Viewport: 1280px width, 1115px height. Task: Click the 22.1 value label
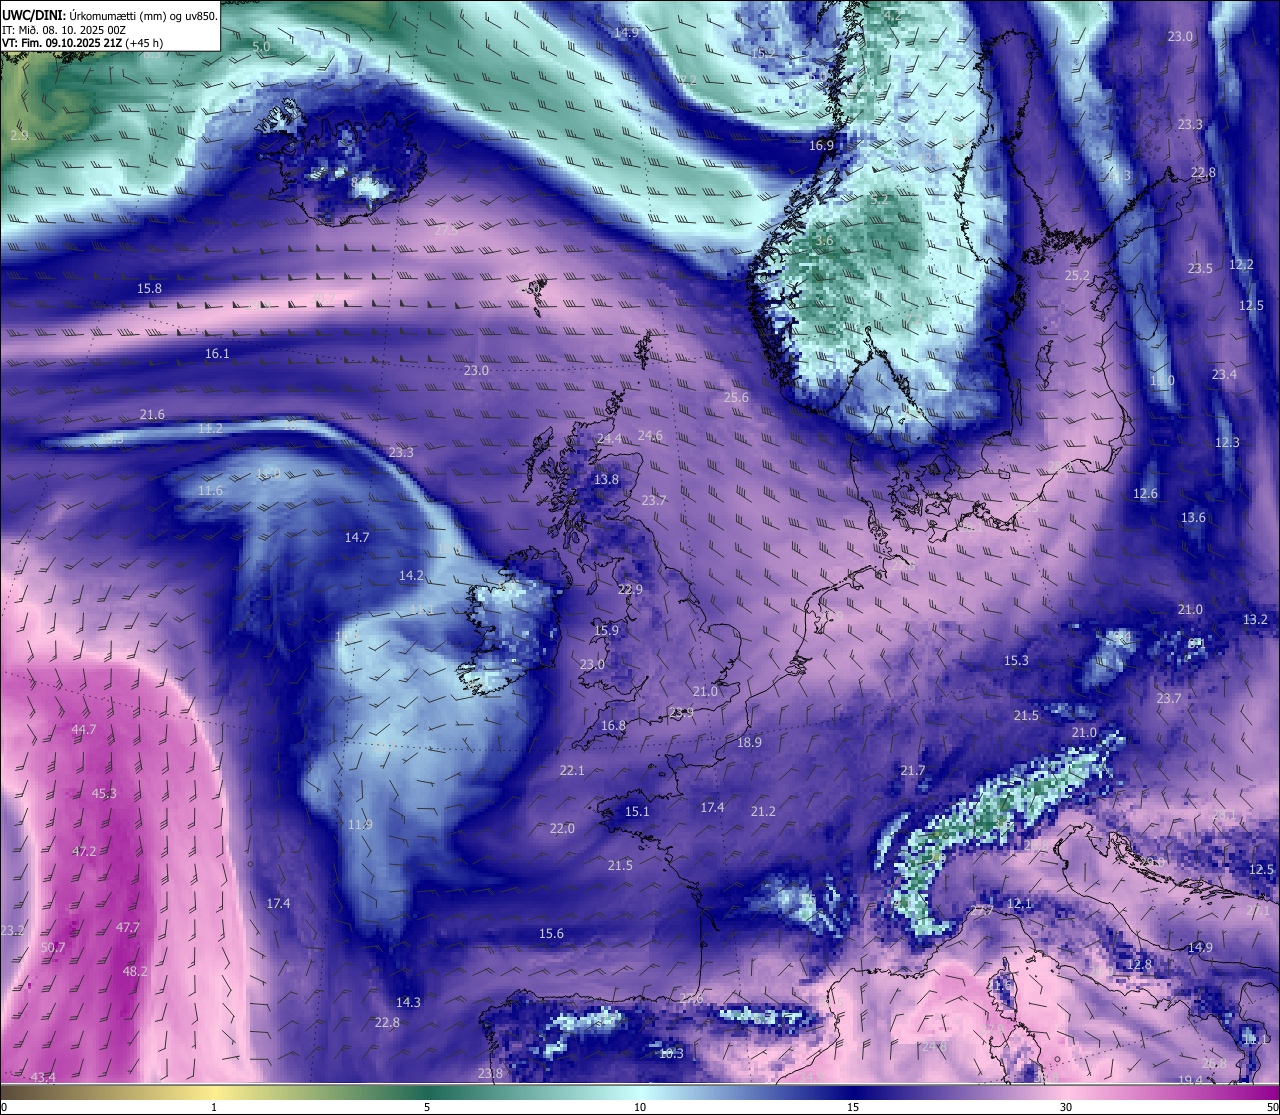click(x=572, y=770)
